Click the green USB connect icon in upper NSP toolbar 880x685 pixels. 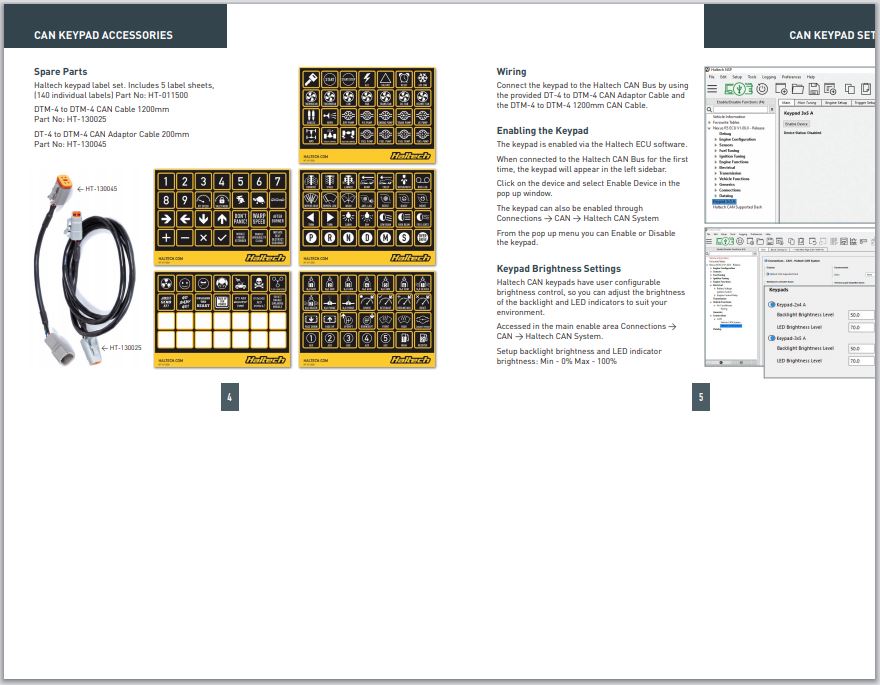[x=738, y=89]
